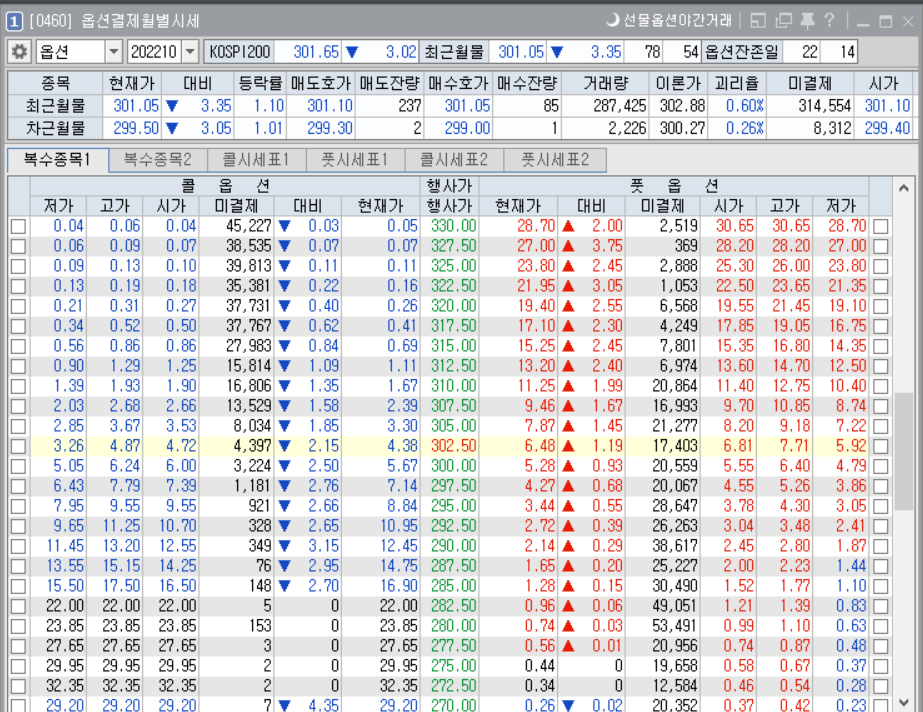Click the 옵션잔존일 label
923x712 pixels.
(742, 52)
